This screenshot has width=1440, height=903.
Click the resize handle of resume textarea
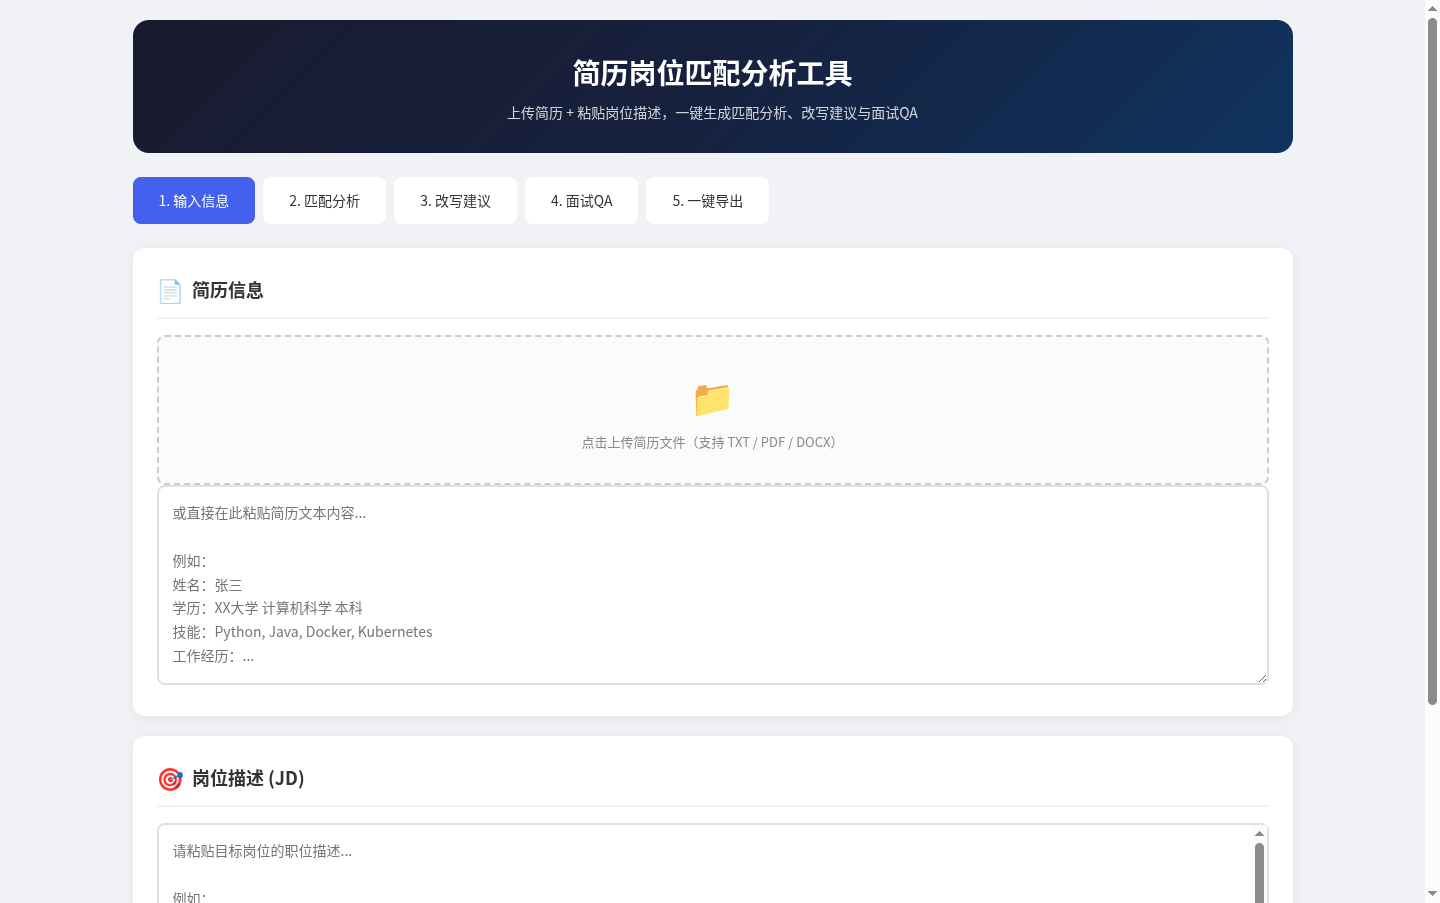[x=1262, y=678]
